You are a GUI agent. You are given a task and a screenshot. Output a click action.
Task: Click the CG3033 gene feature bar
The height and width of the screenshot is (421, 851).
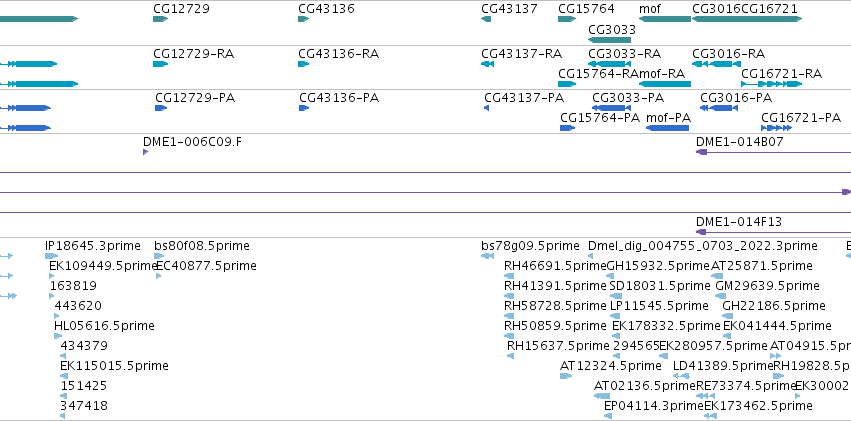pyautogui.click(x=609, y=40)
